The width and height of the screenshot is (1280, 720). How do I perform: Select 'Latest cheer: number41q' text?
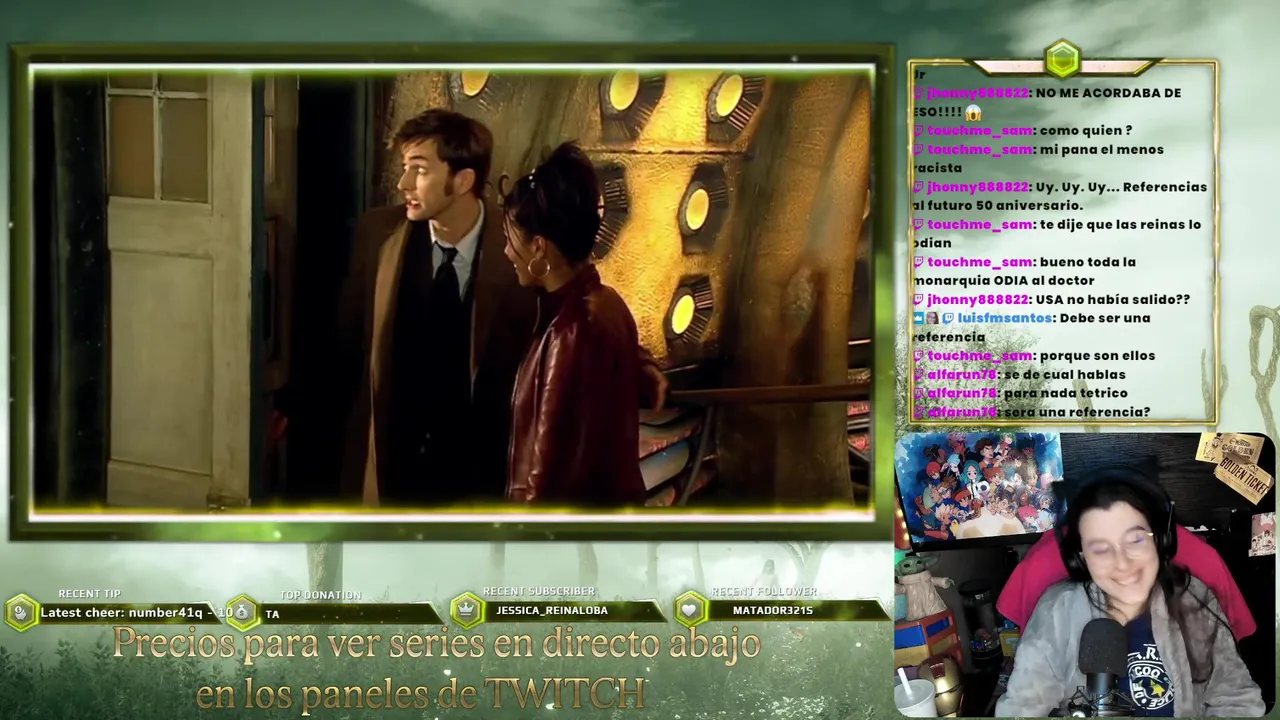point(121,612)
